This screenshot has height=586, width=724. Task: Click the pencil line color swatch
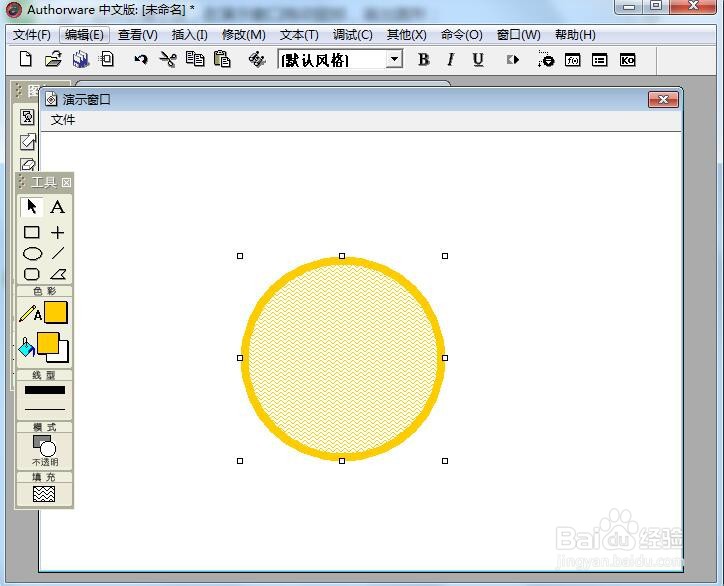pyautogui.click(x=56, y=313)
